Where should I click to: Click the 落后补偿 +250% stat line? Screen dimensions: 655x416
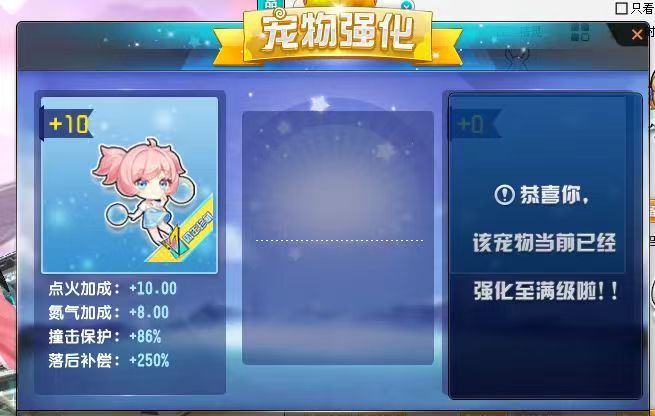pyautogui.click(x=109, y=360)
